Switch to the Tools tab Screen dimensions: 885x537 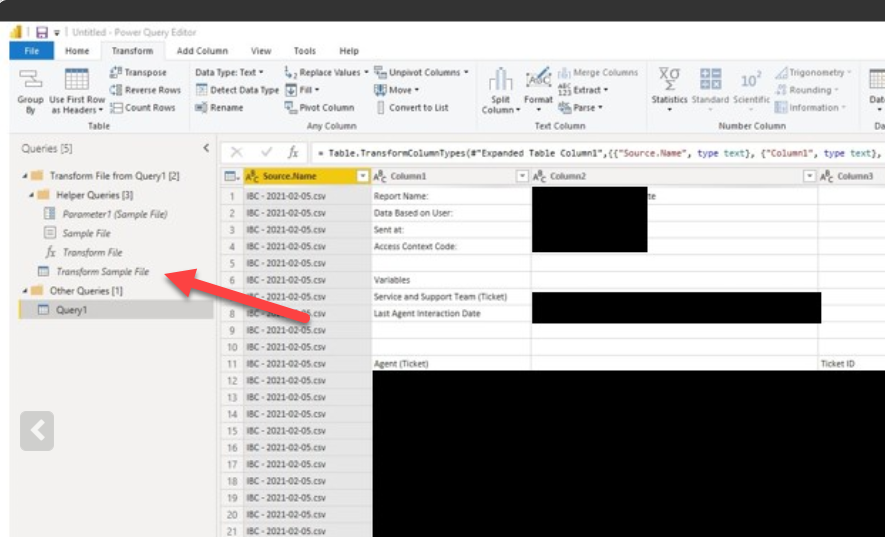click(x=305, y=51)
